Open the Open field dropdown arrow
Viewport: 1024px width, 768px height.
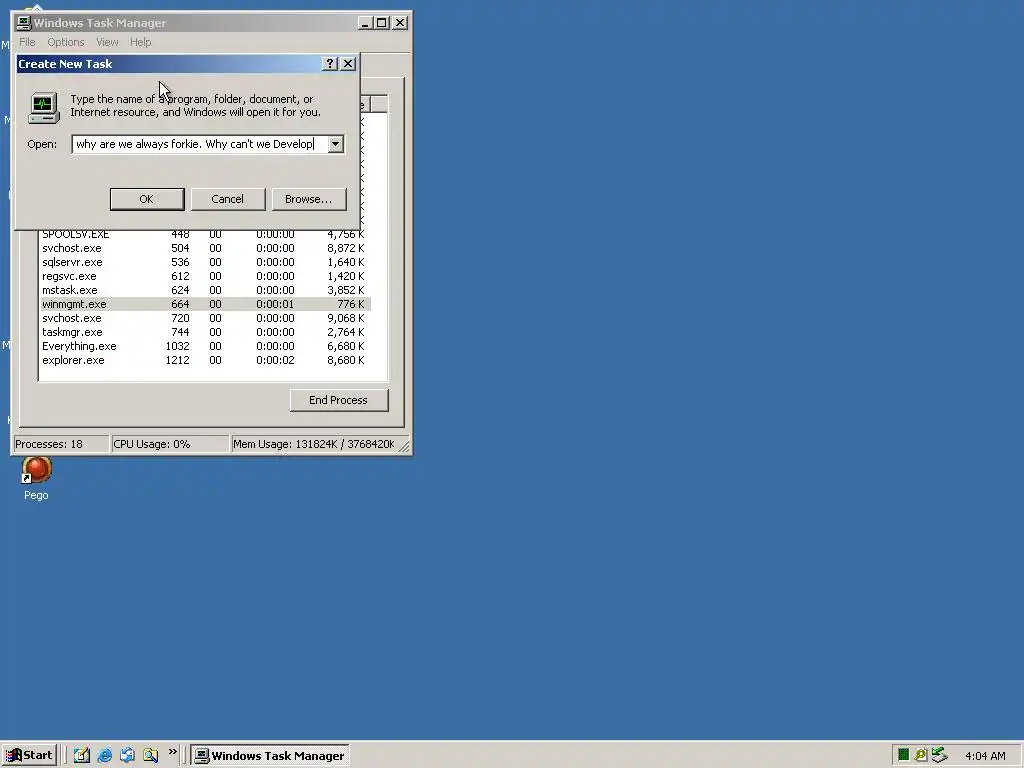point(336,144)
